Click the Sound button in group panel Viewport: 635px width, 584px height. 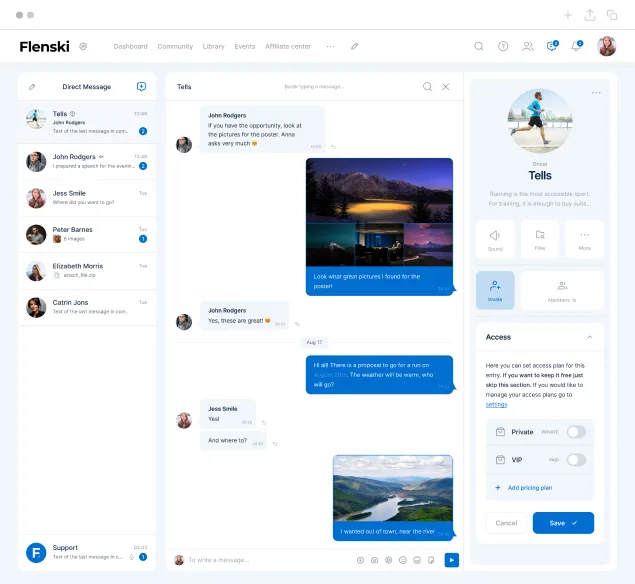pos(495,240)
